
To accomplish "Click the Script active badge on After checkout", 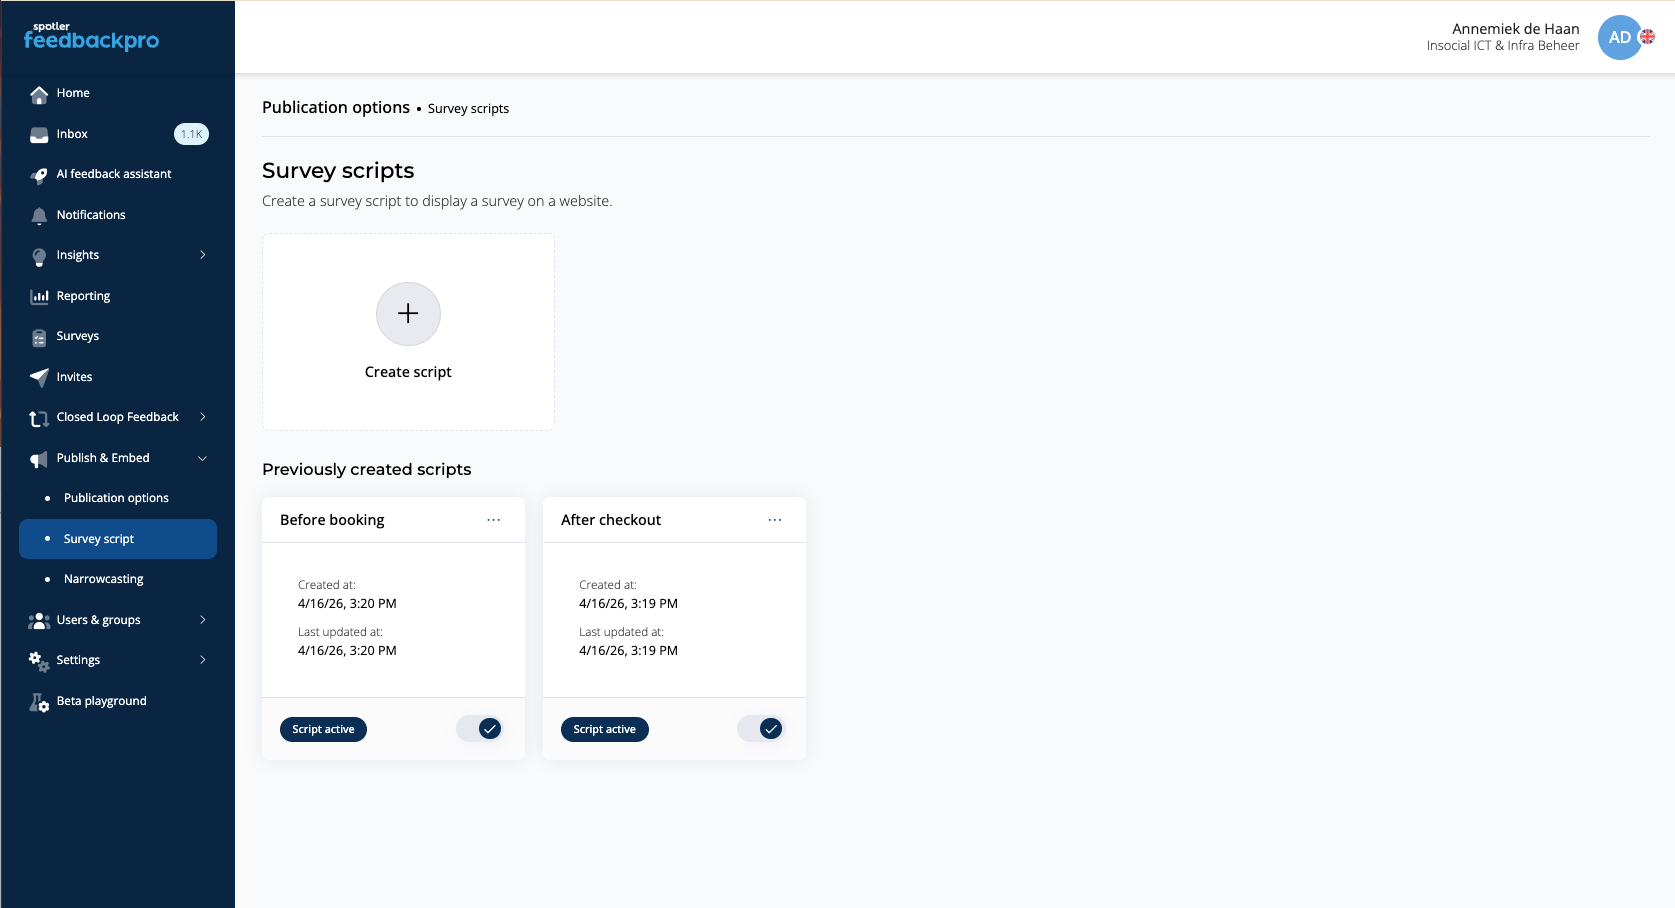I will click(x=604, y=729).
